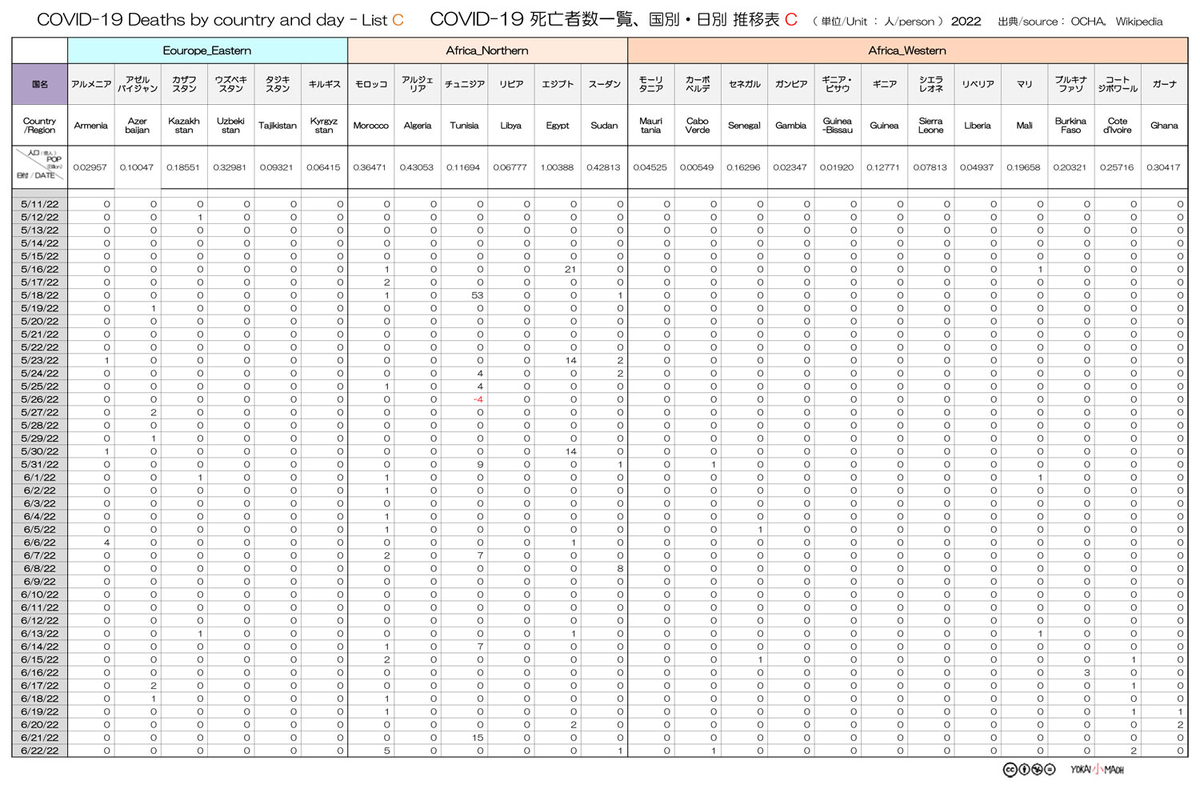Click the 国名 header cell
Image resolution: width=1200 pixels, height=785 pixels.
tap(40, 85)
